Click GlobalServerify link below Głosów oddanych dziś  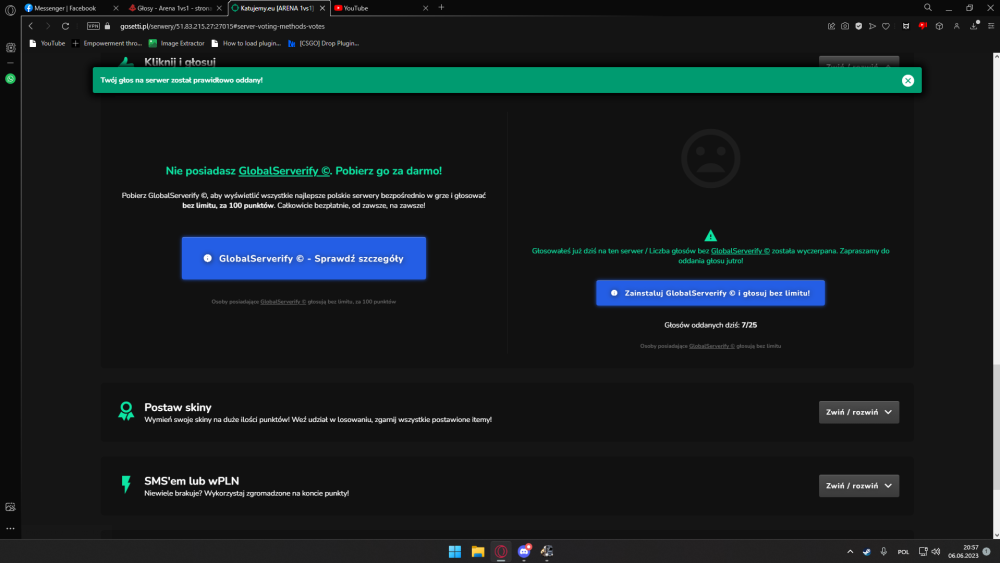click(x=712, y=346)
